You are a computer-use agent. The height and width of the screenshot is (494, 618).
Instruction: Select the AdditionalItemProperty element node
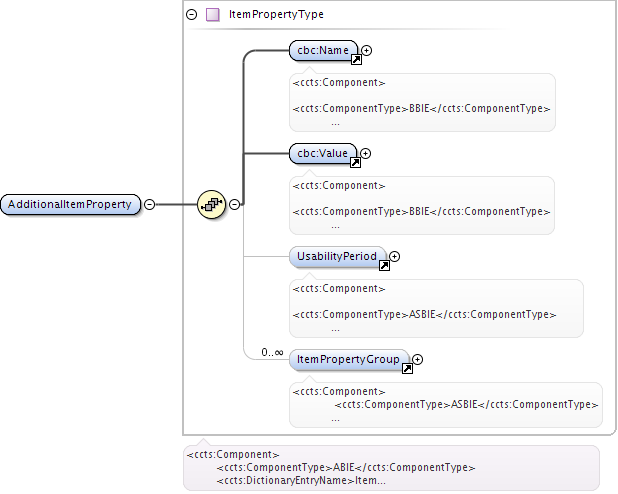coord(71,204)
